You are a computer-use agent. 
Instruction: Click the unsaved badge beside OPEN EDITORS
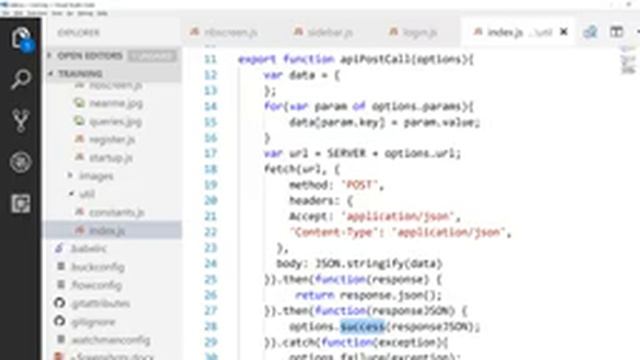coord(152,56)
